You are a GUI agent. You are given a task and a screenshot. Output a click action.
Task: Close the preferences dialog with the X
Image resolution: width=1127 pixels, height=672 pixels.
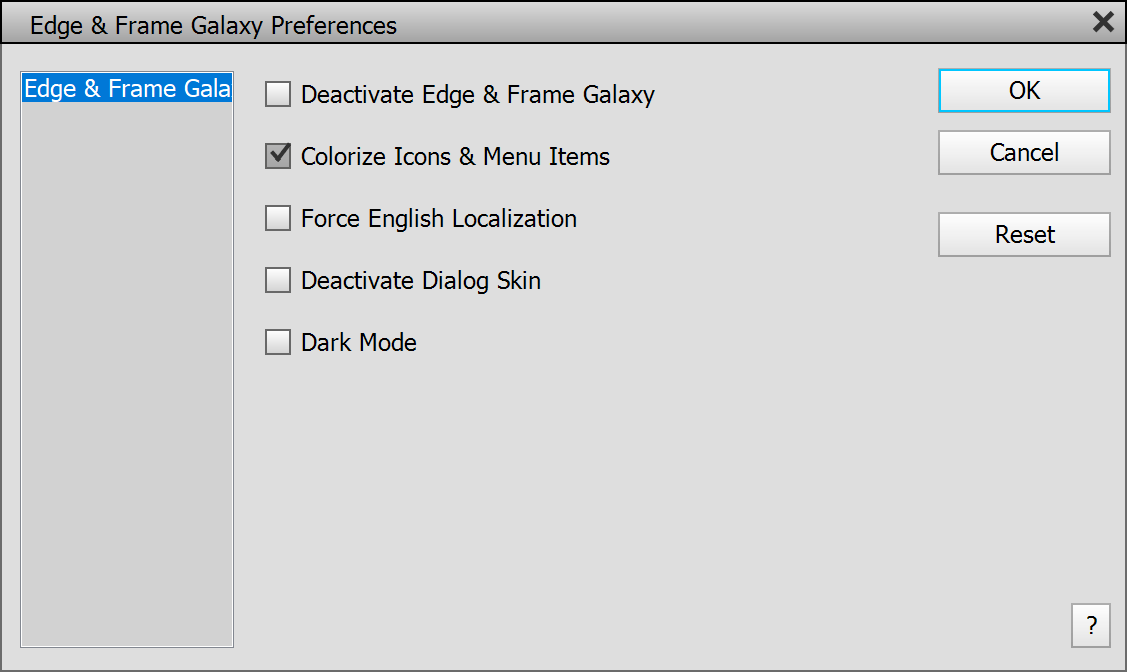pyautogui.click(x=1103, y=22)
